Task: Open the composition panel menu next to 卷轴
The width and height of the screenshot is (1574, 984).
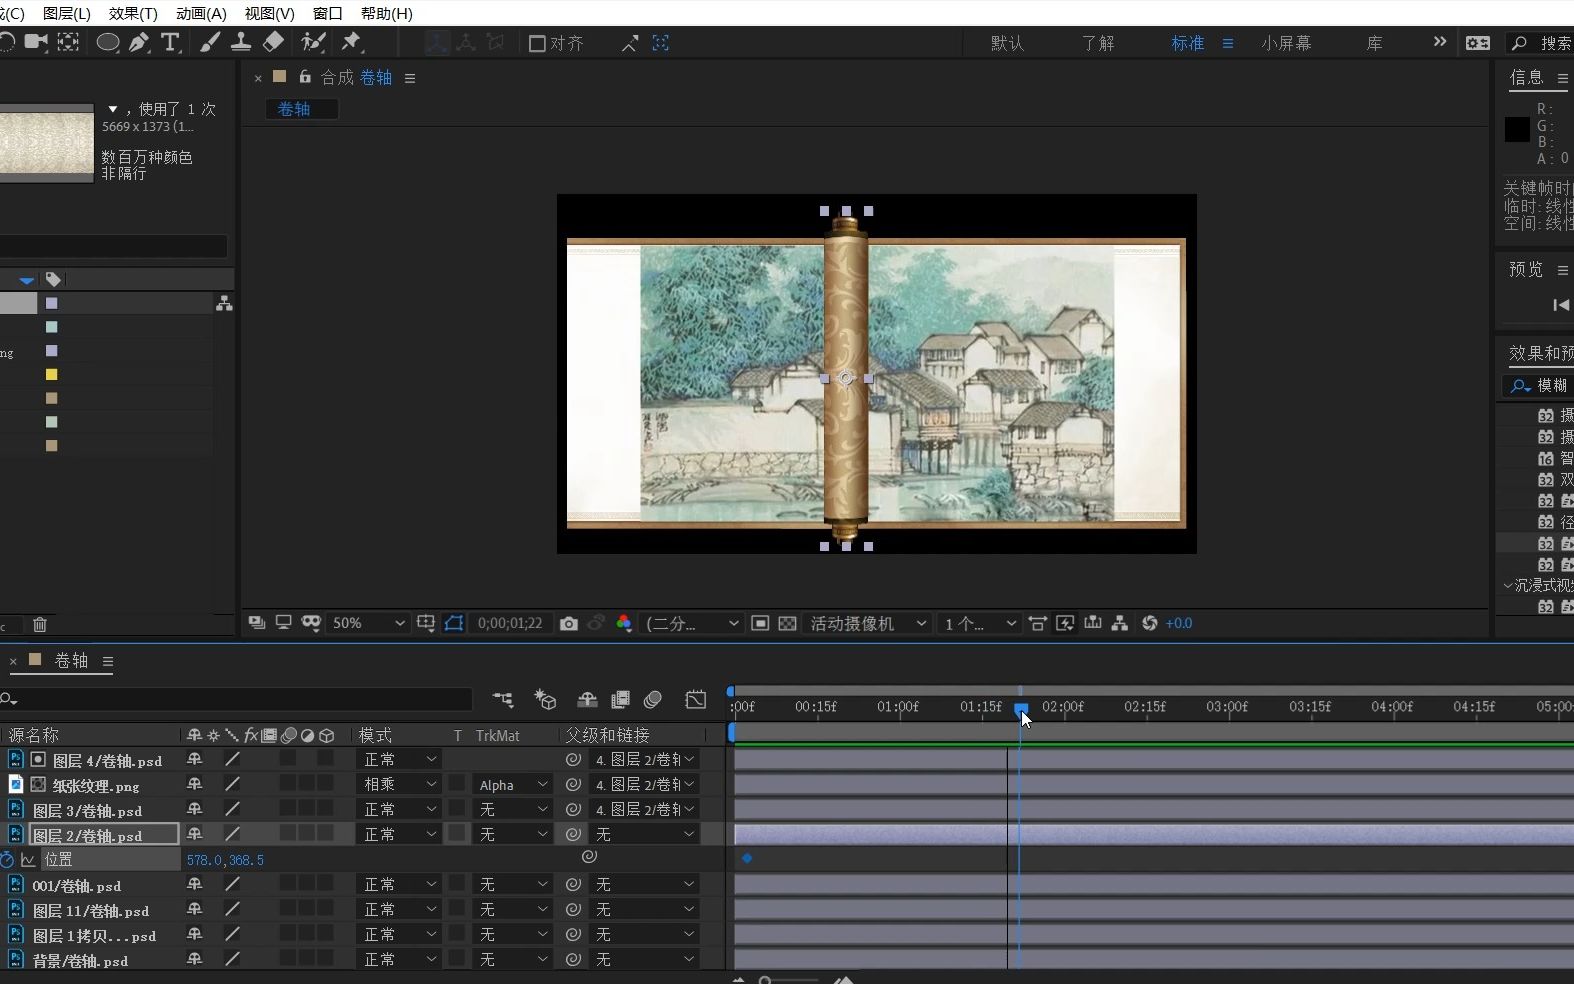Action: (410, 78)
